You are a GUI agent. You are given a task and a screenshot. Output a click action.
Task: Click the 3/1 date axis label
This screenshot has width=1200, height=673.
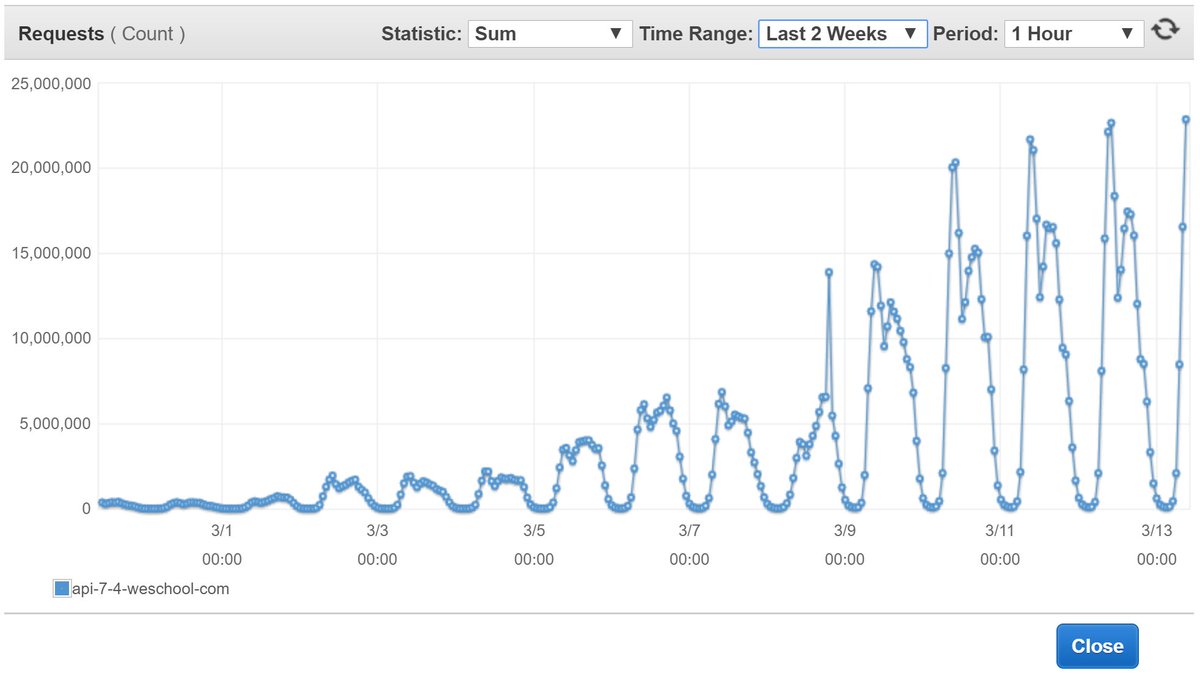pyautogui.click(x=221, y=529)
